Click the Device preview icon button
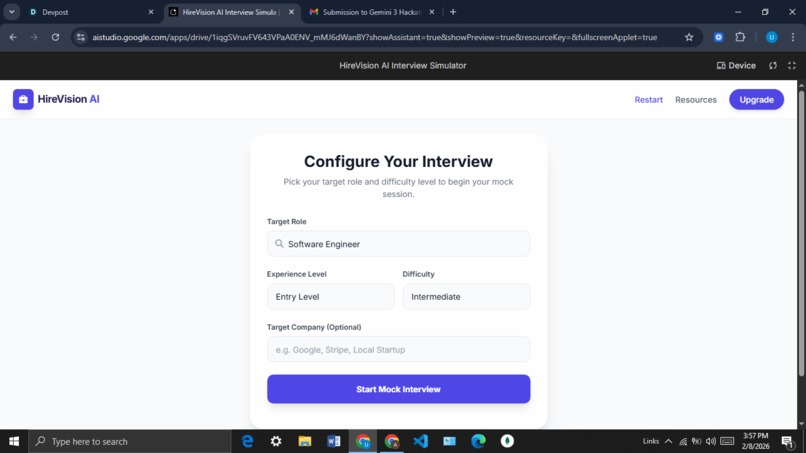 tap(736, 65)
